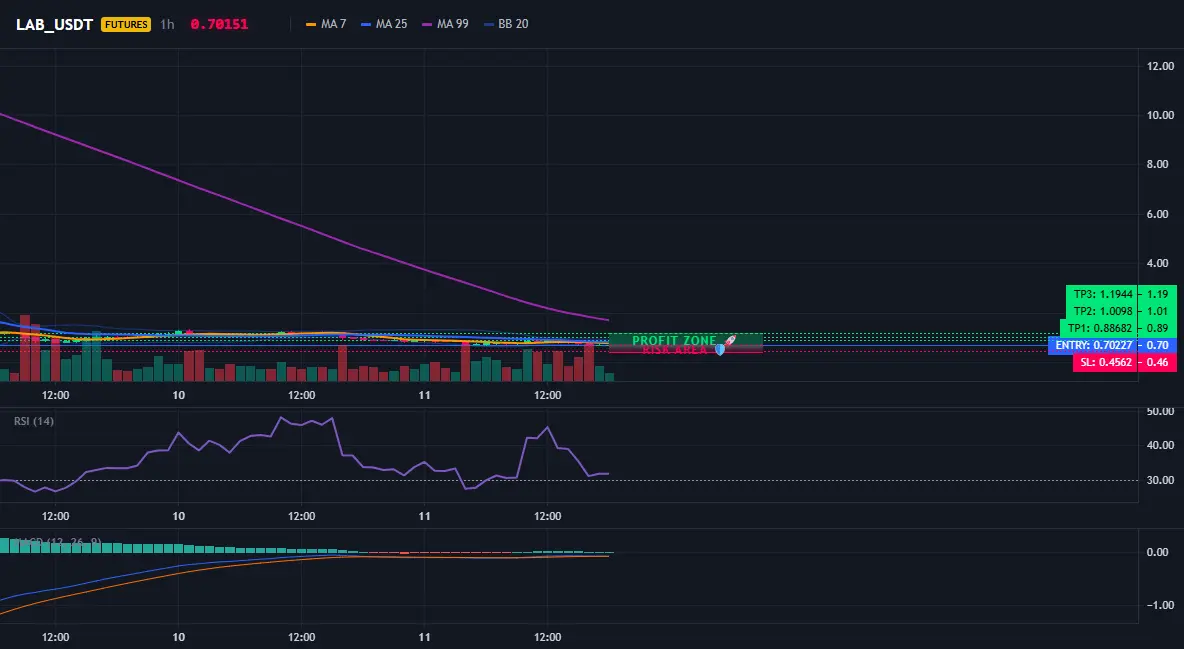Click the rocket icon beside PROFIT ZONE
This screenshot has width=1184, height=649.
[729, 341]
